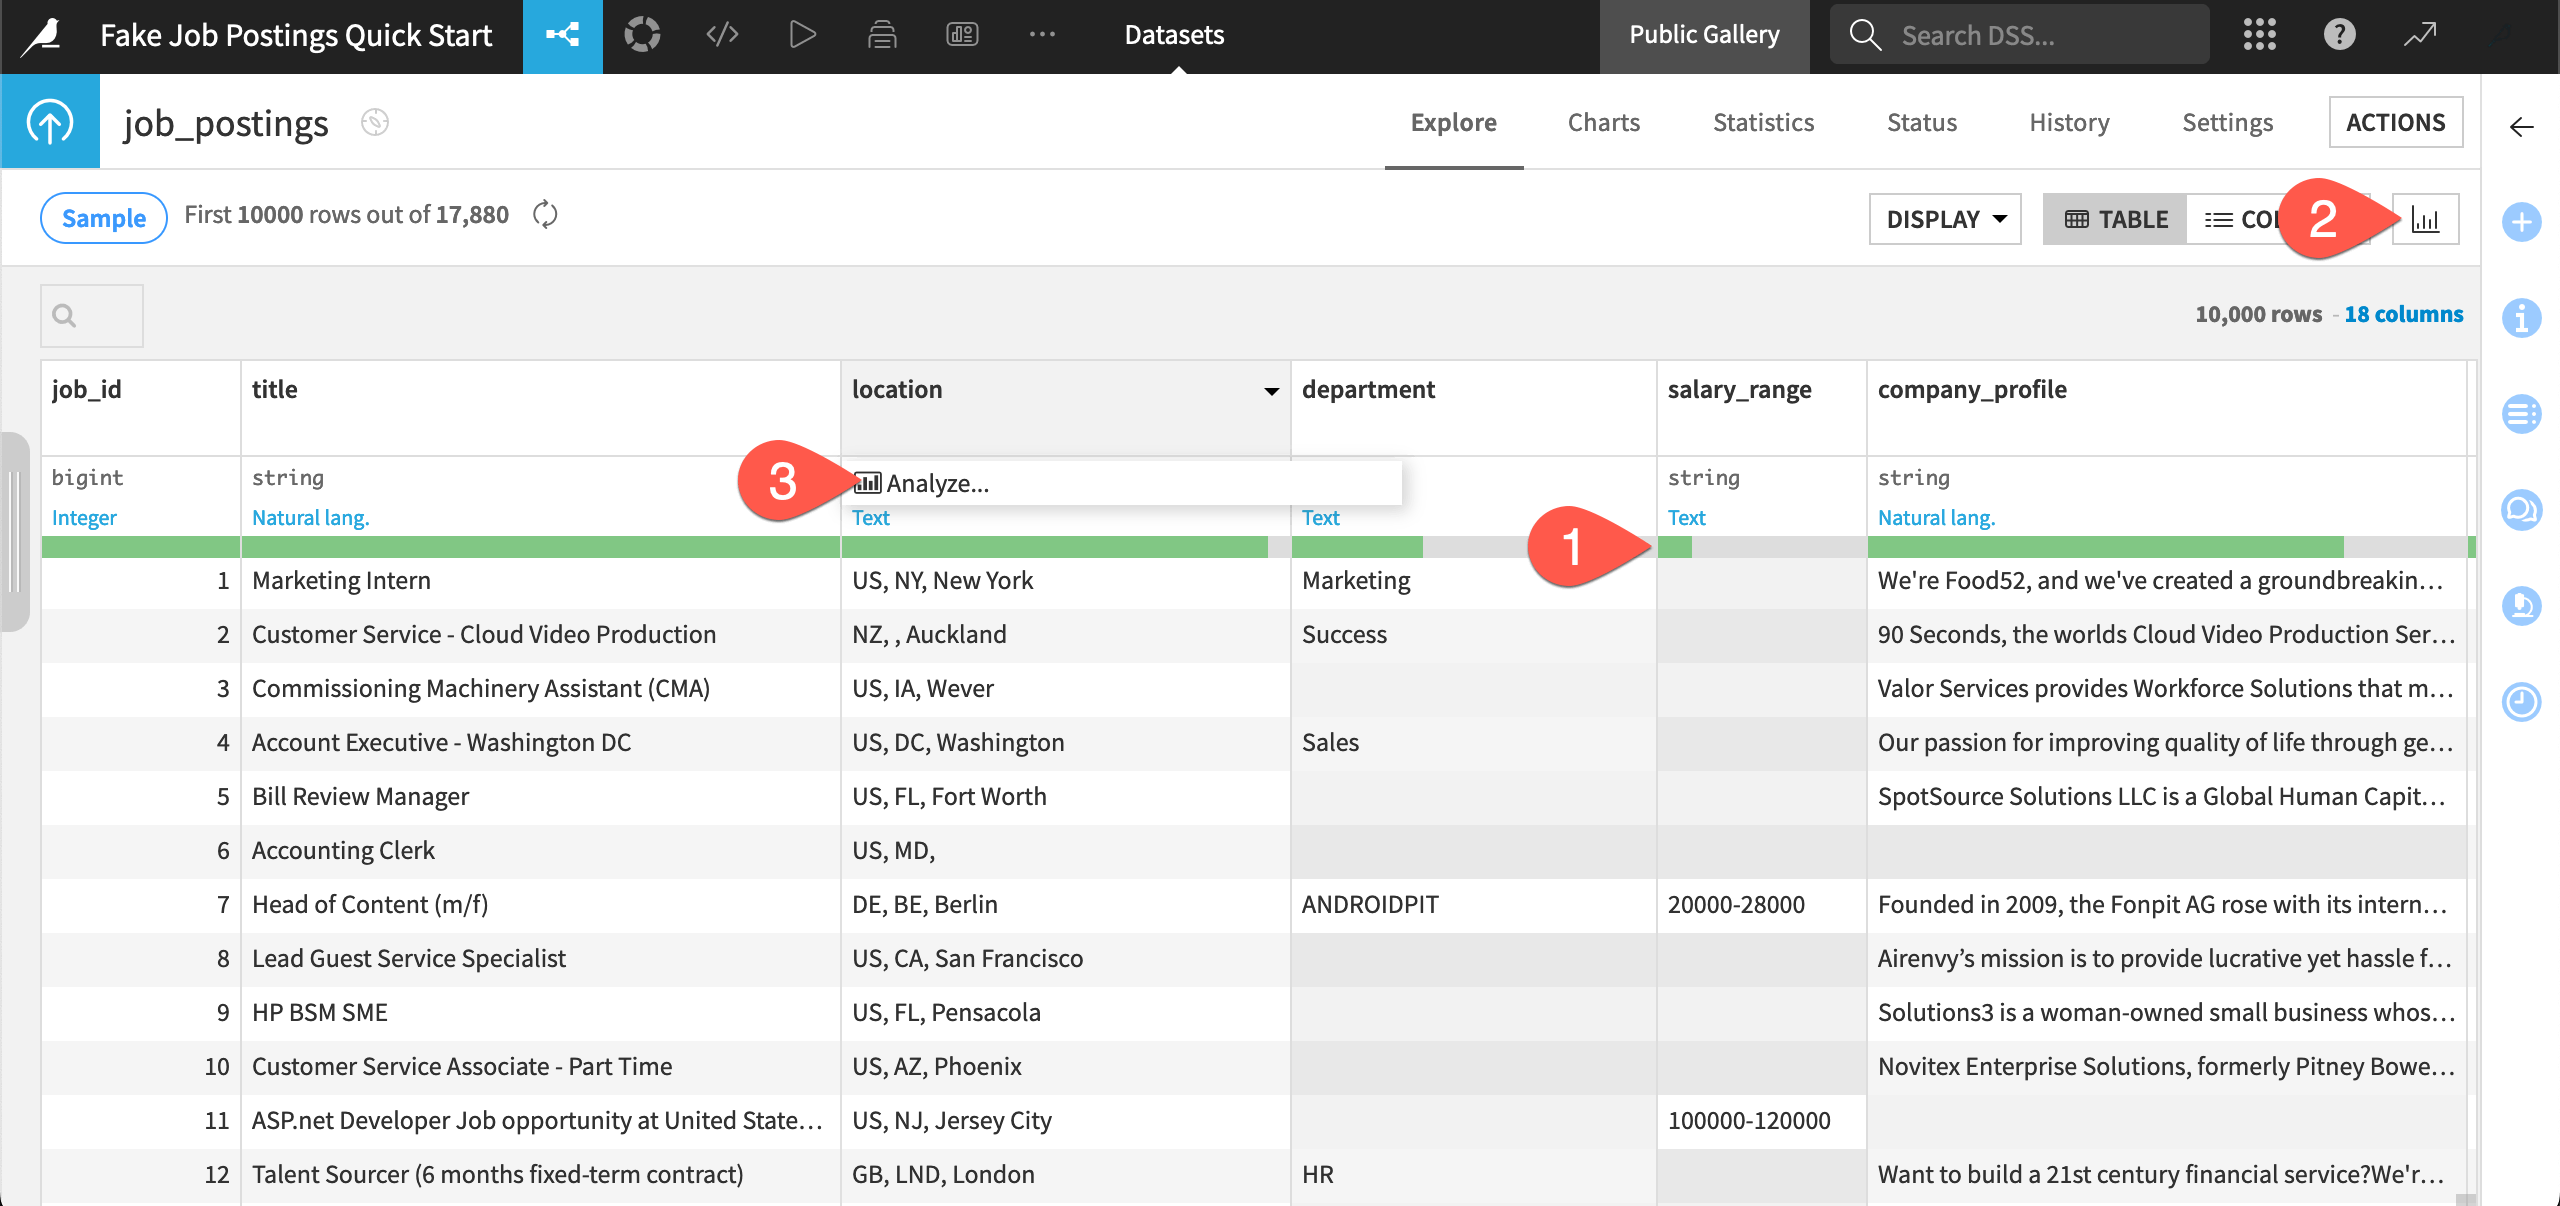
Task: Open the discussions chat icon in sidebar
Action: click(x=2521, y=510)
